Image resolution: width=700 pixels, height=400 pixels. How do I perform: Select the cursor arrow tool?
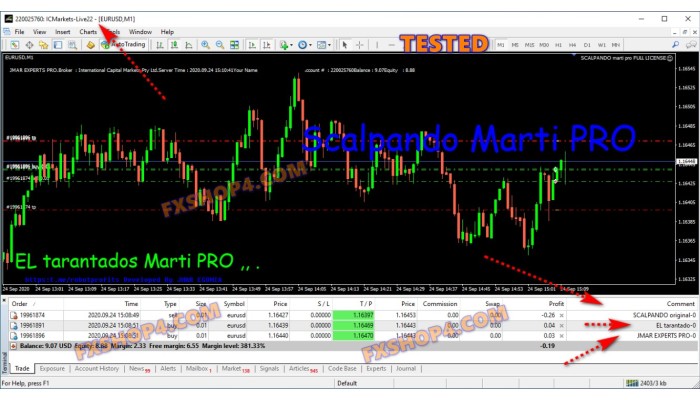pos(346,44)
